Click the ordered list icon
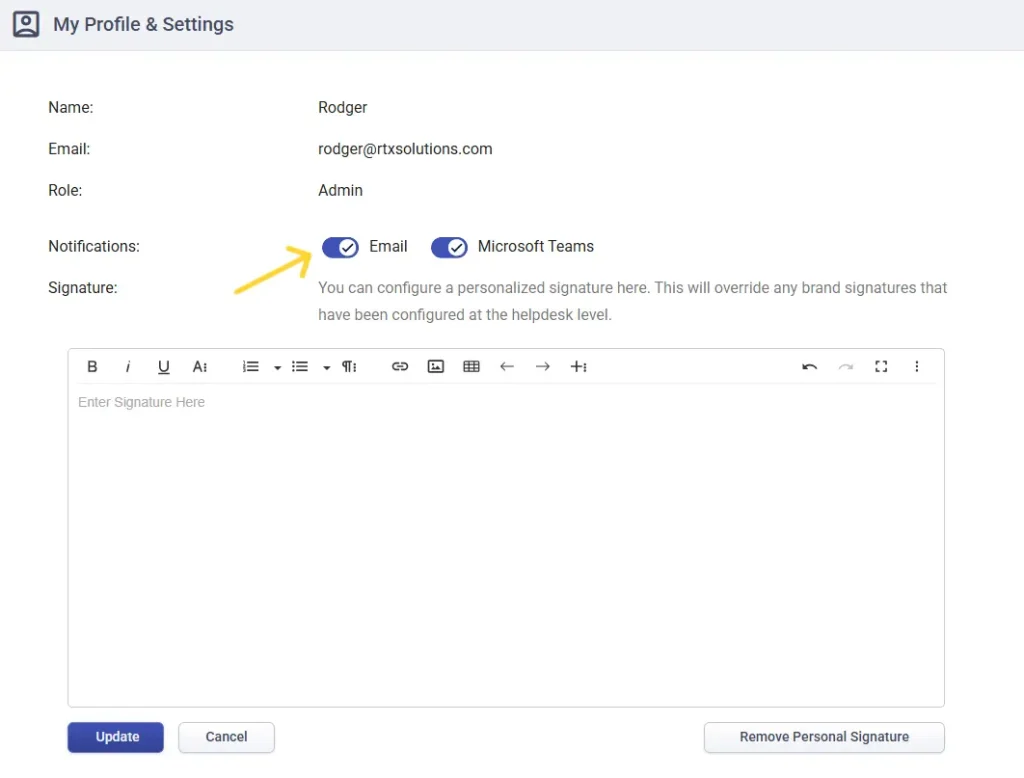Screen dimensions: 1024x778 pyautogui.click(x=251, y=367)
